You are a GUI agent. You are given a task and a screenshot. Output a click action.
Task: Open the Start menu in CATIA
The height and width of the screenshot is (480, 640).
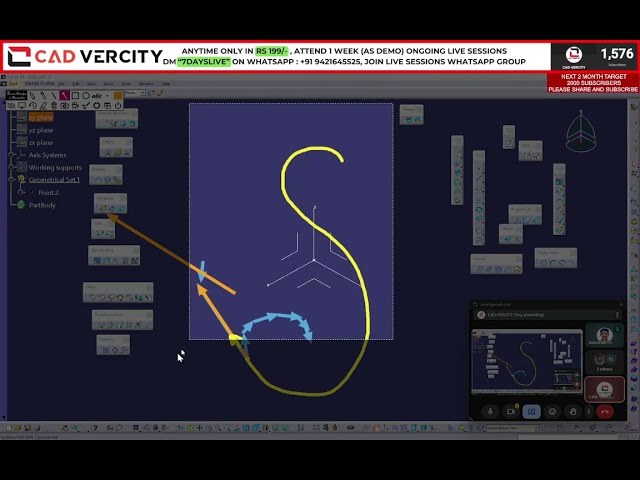pyautogui.click(x=13, y=84)
